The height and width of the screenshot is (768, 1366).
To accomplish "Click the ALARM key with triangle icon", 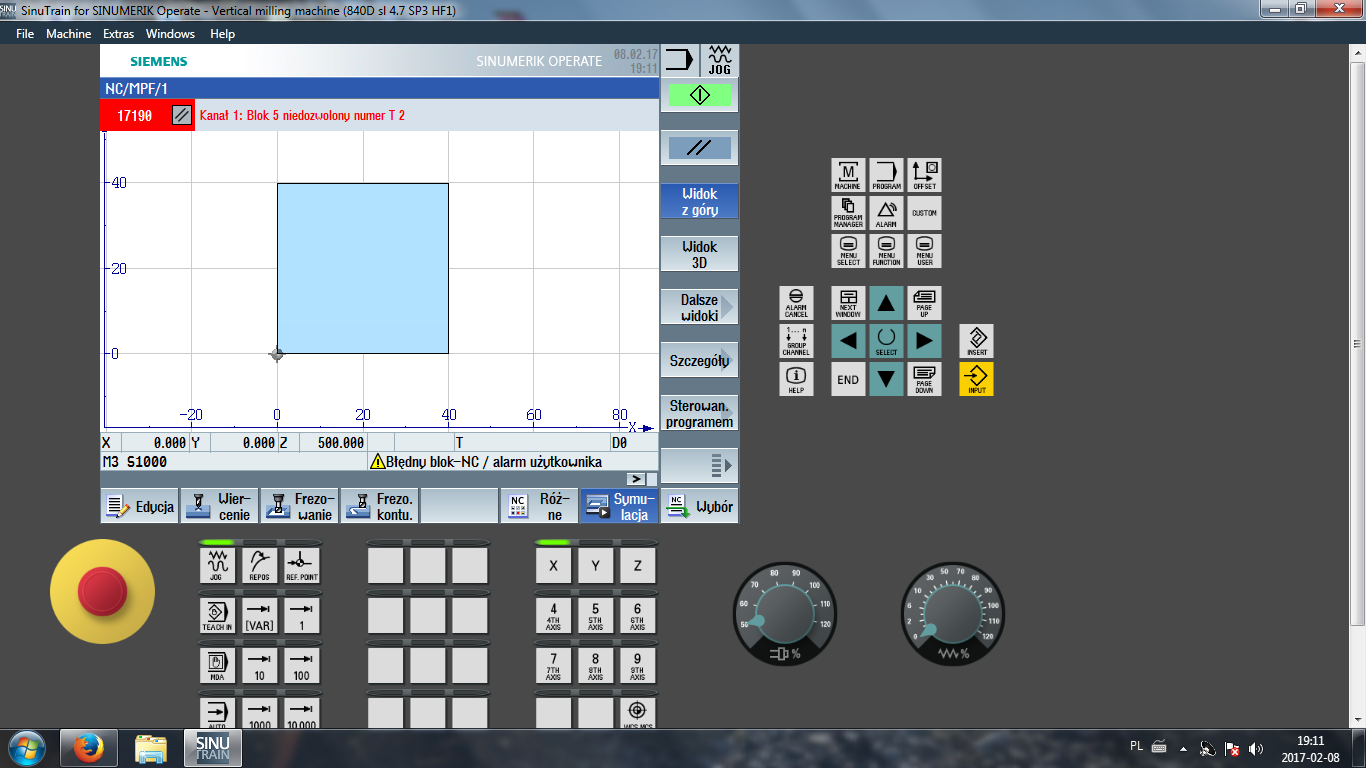I will [886, 213].
